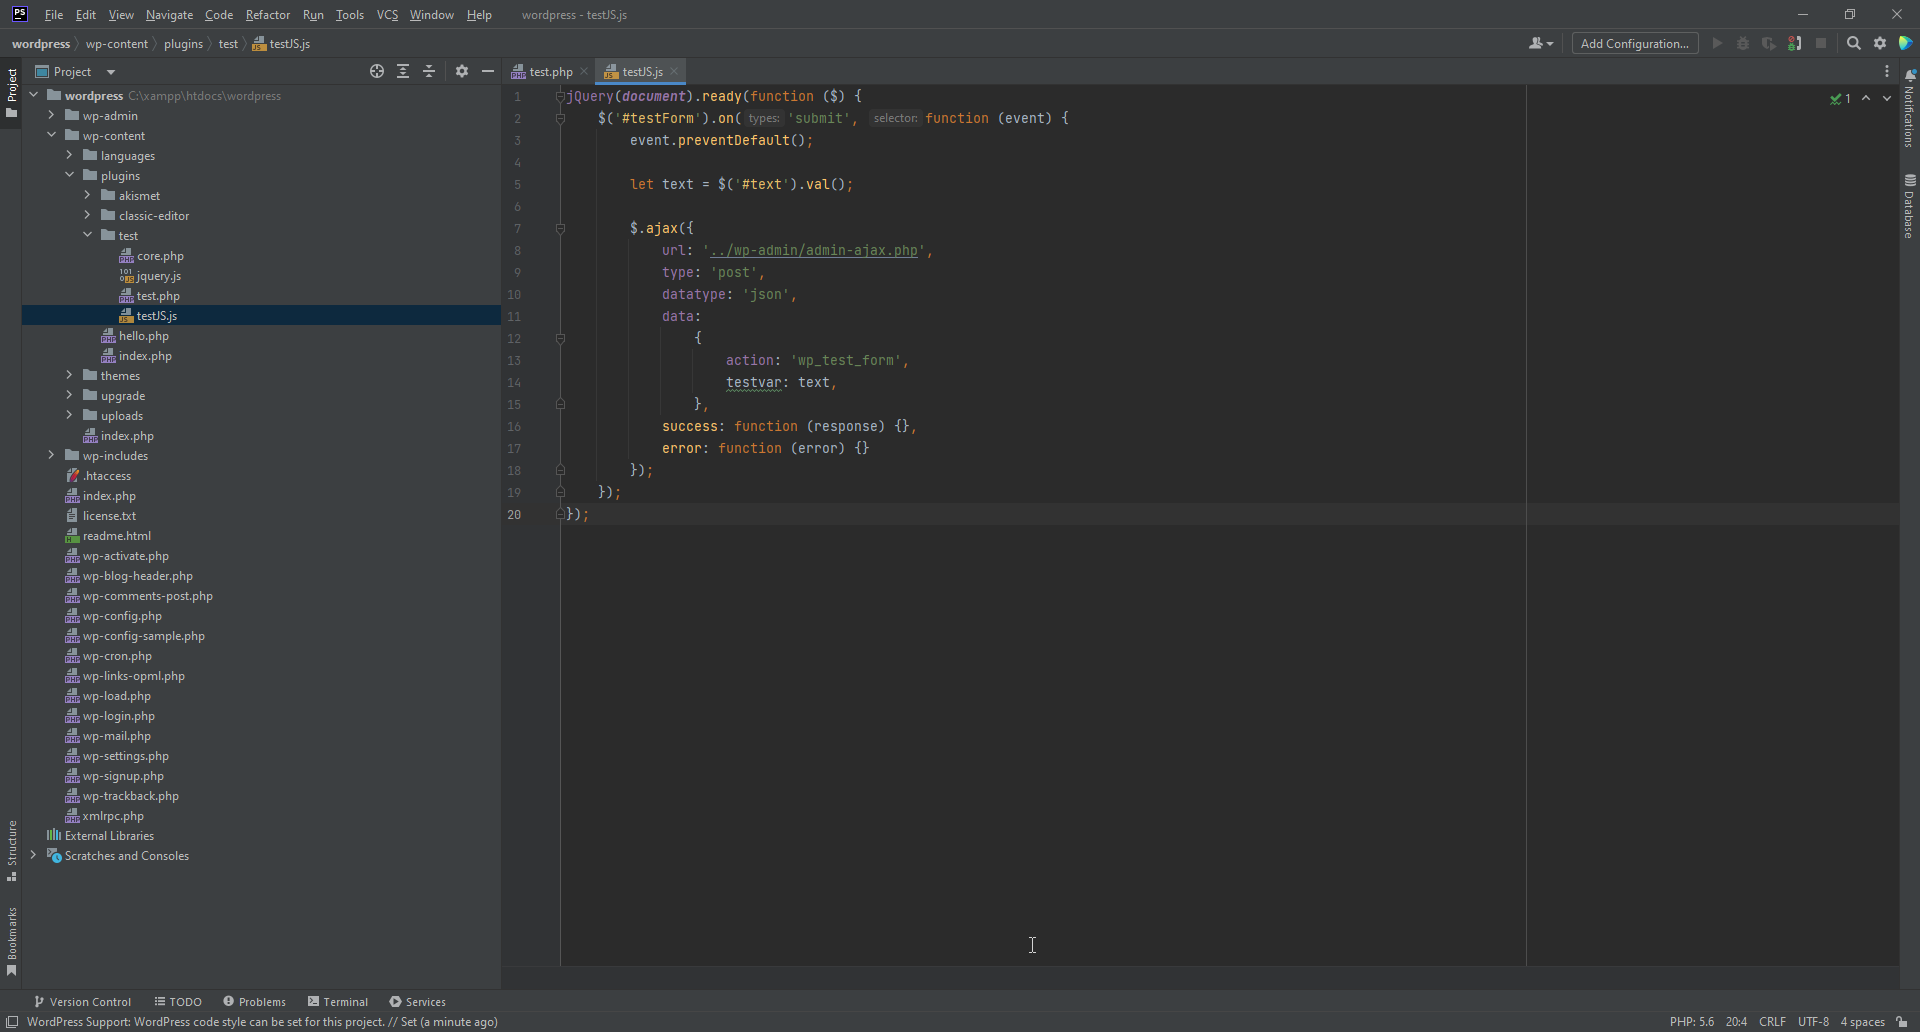Viewport: 1920px width, 1032px height.
Task: Open IDE settings gear in main toolbar
Action: [1880, 43]
